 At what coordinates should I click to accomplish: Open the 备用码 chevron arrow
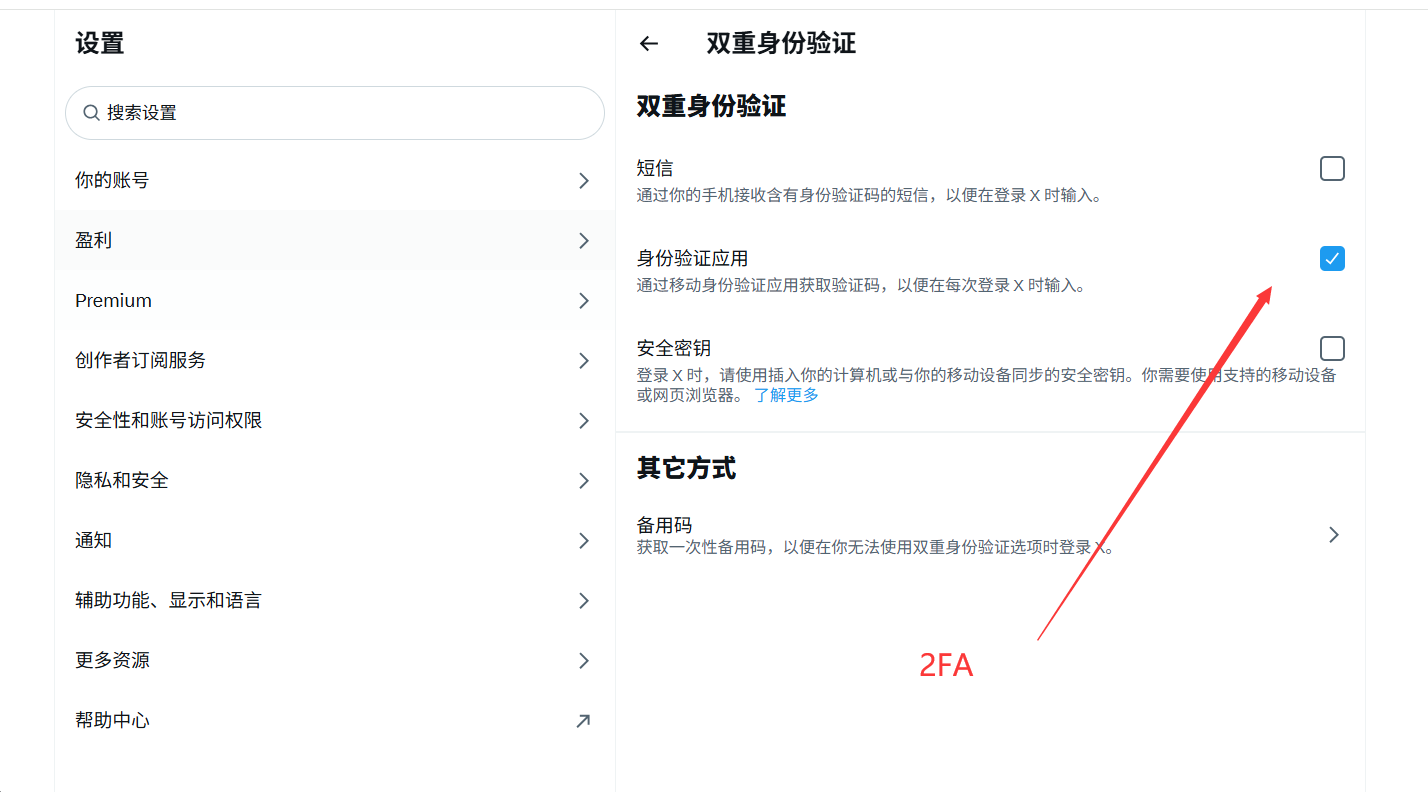pos(1333,535)
